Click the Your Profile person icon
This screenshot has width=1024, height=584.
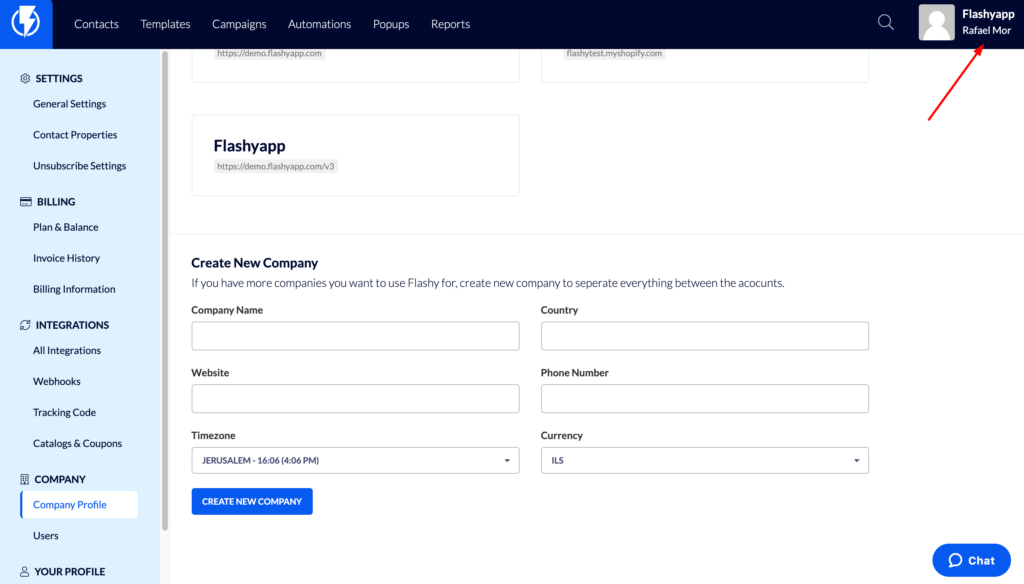click(x=24, y=572)
